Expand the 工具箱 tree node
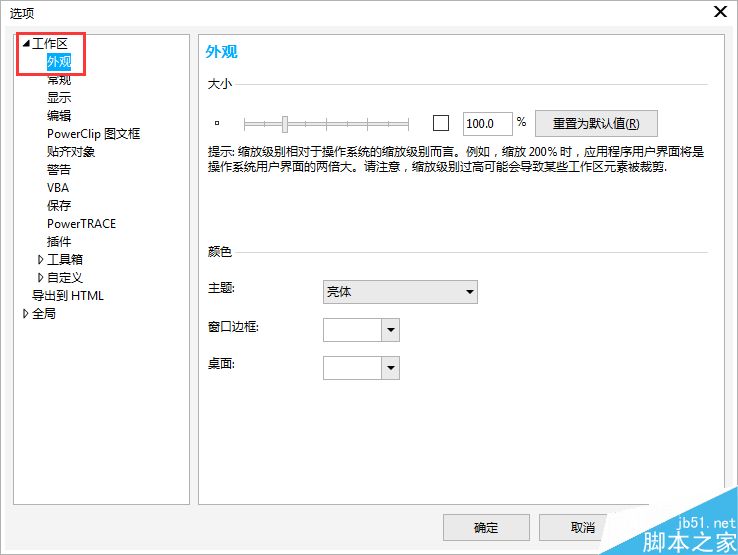This screenshot has height=555, width=738. pyautogui.click(x=40, y=259)
